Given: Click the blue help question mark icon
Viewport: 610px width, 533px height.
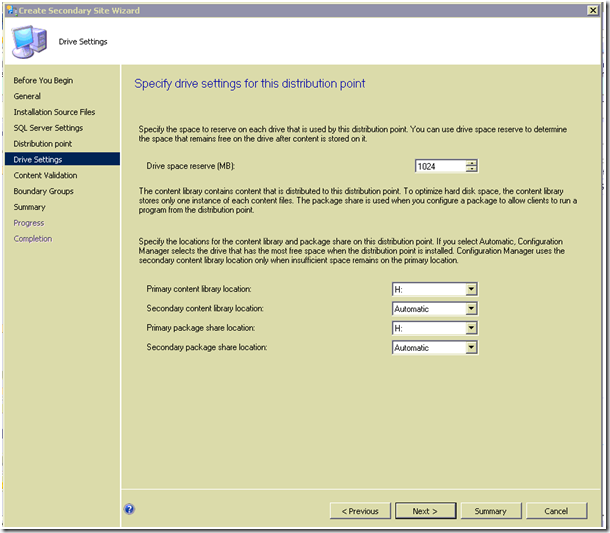Looking at the screenshot, I should [x=130, y=509].
